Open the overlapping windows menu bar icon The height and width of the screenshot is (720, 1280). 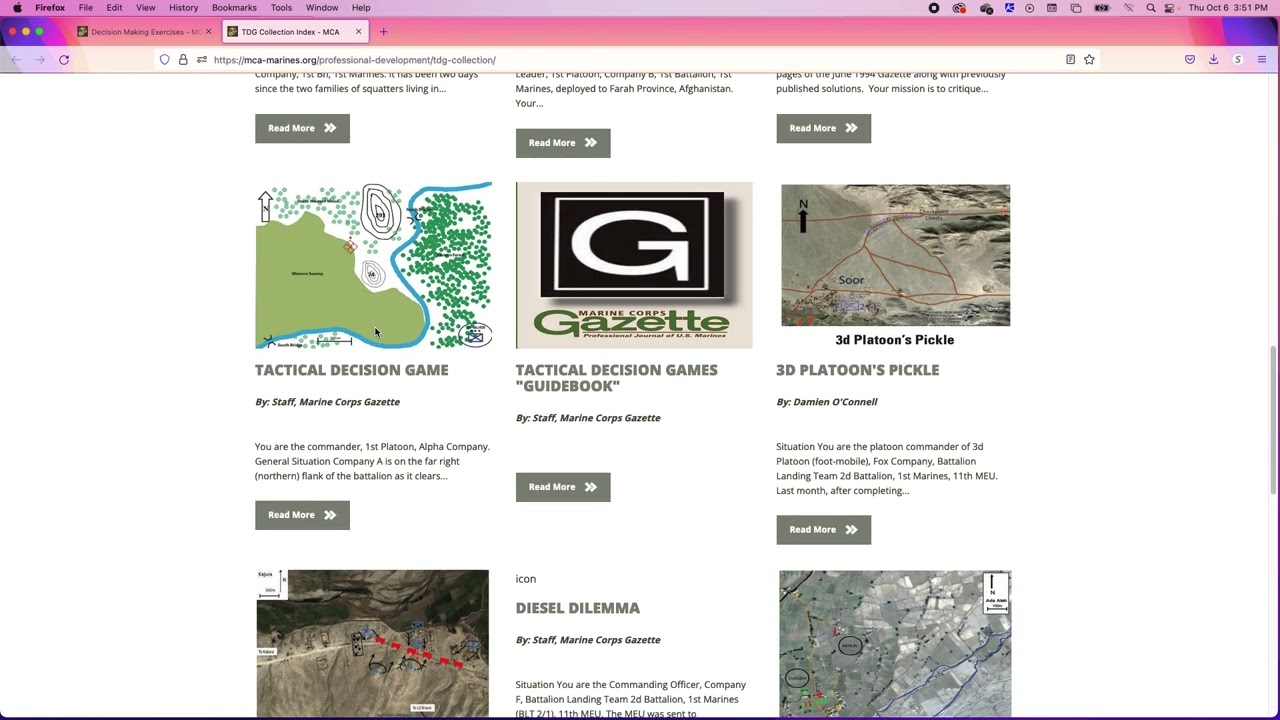1076,8
